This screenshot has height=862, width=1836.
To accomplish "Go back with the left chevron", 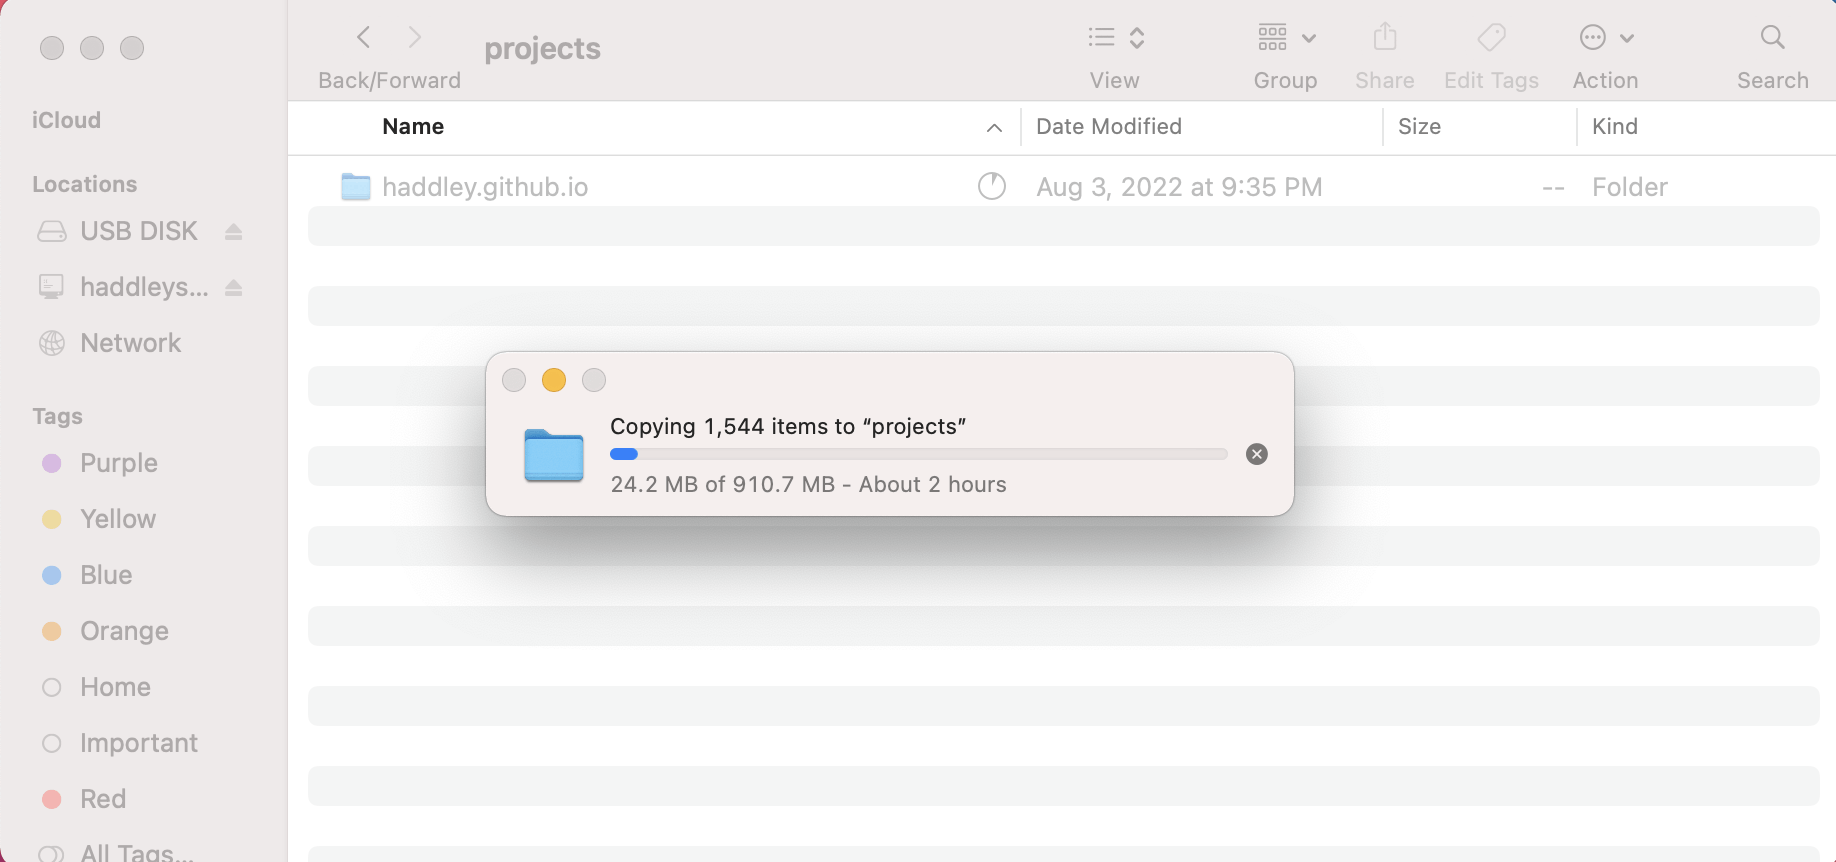I will 364,38.
